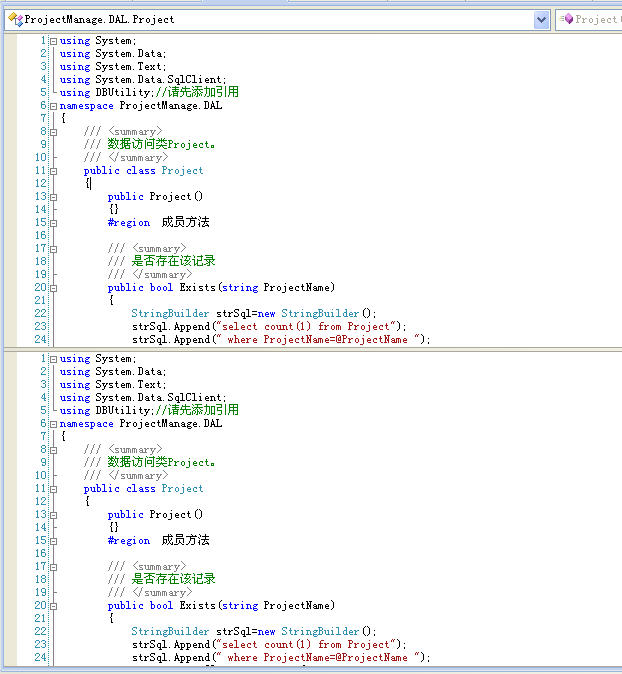Collapse the #region at line 15, lower pane
Image resolution: width=622 pixels, height=674 pixels.
click(53, 541)
